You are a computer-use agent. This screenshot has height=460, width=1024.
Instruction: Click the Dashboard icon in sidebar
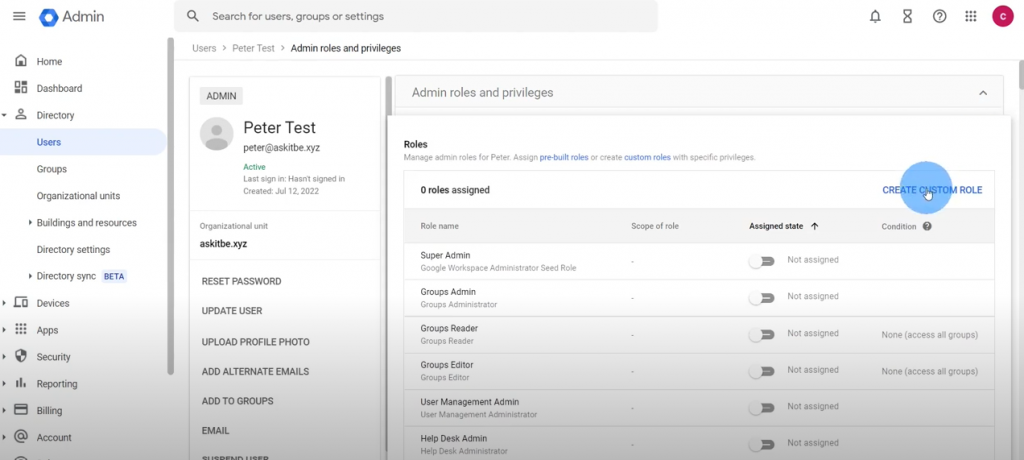(x=21, y=88)
